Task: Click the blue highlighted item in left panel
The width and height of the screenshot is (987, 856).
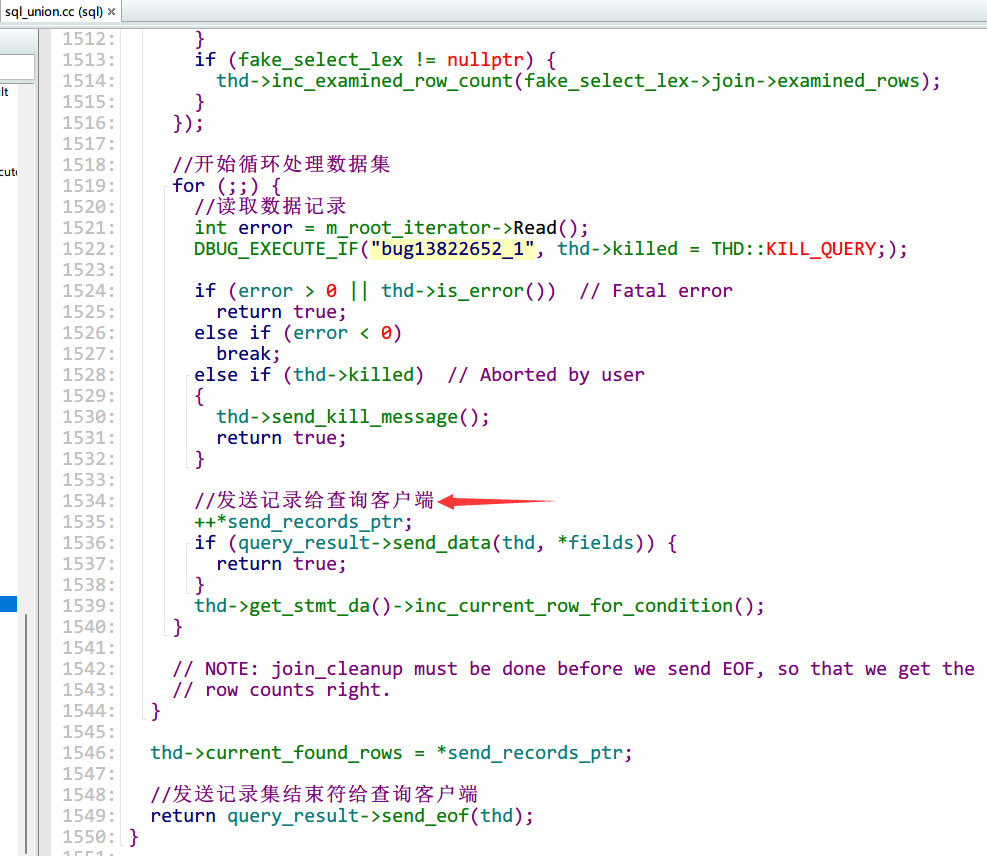Action: click(8, 604)
